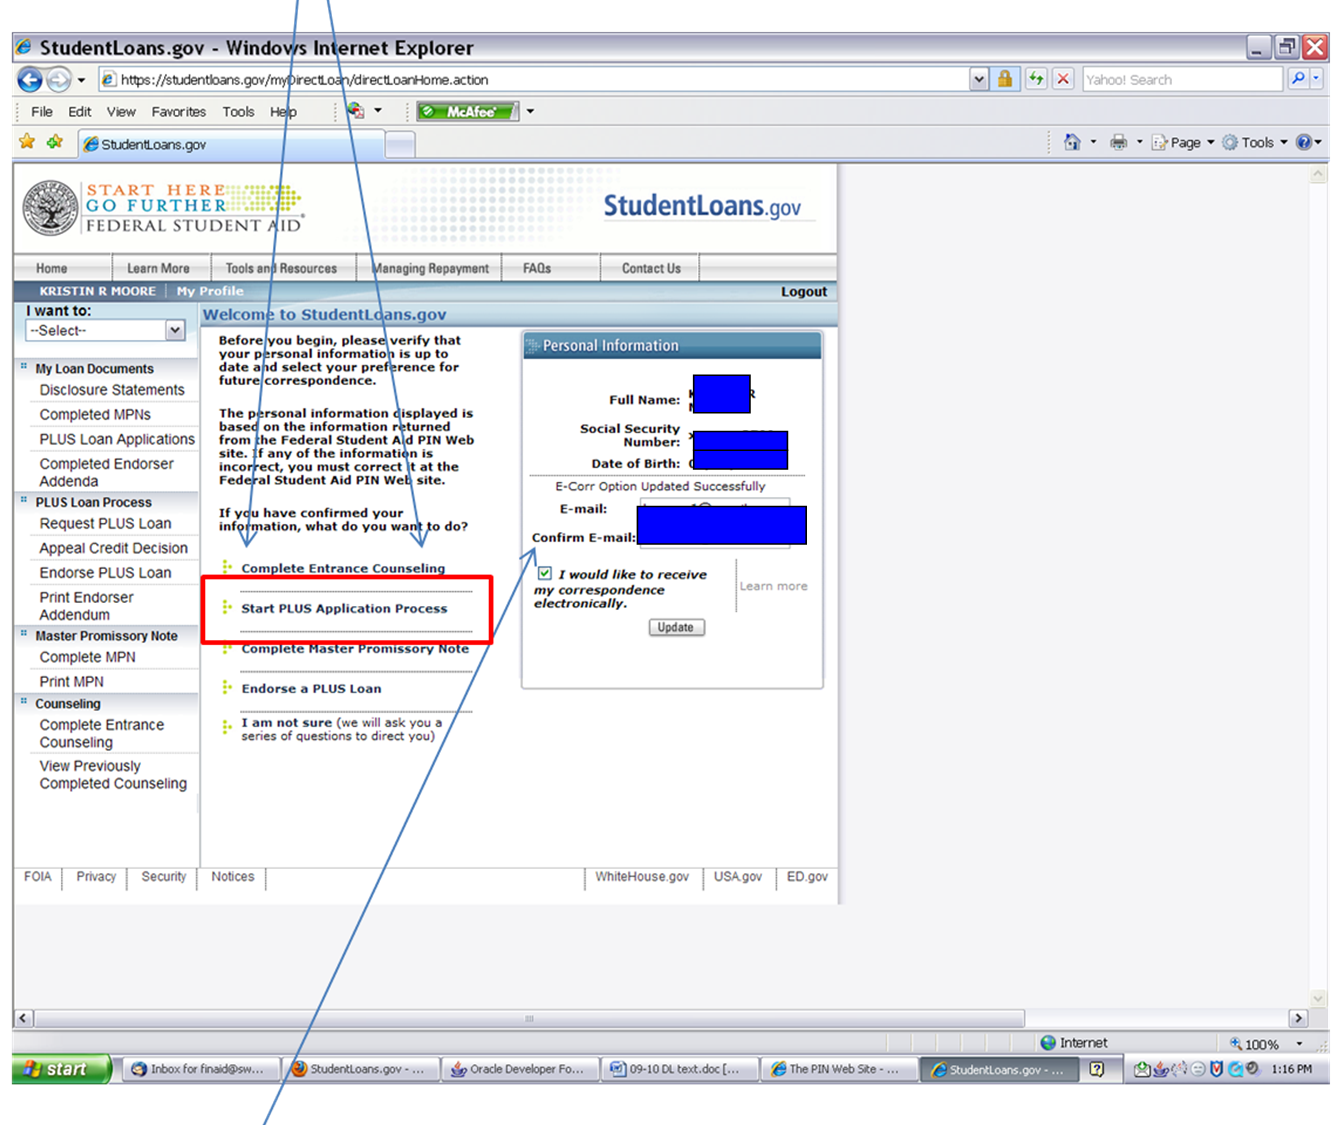Image resolution: width=1331 pixels, height=1125 pixels.
Task: Open a new blank browser tab
Action: [x=400, y=146]
